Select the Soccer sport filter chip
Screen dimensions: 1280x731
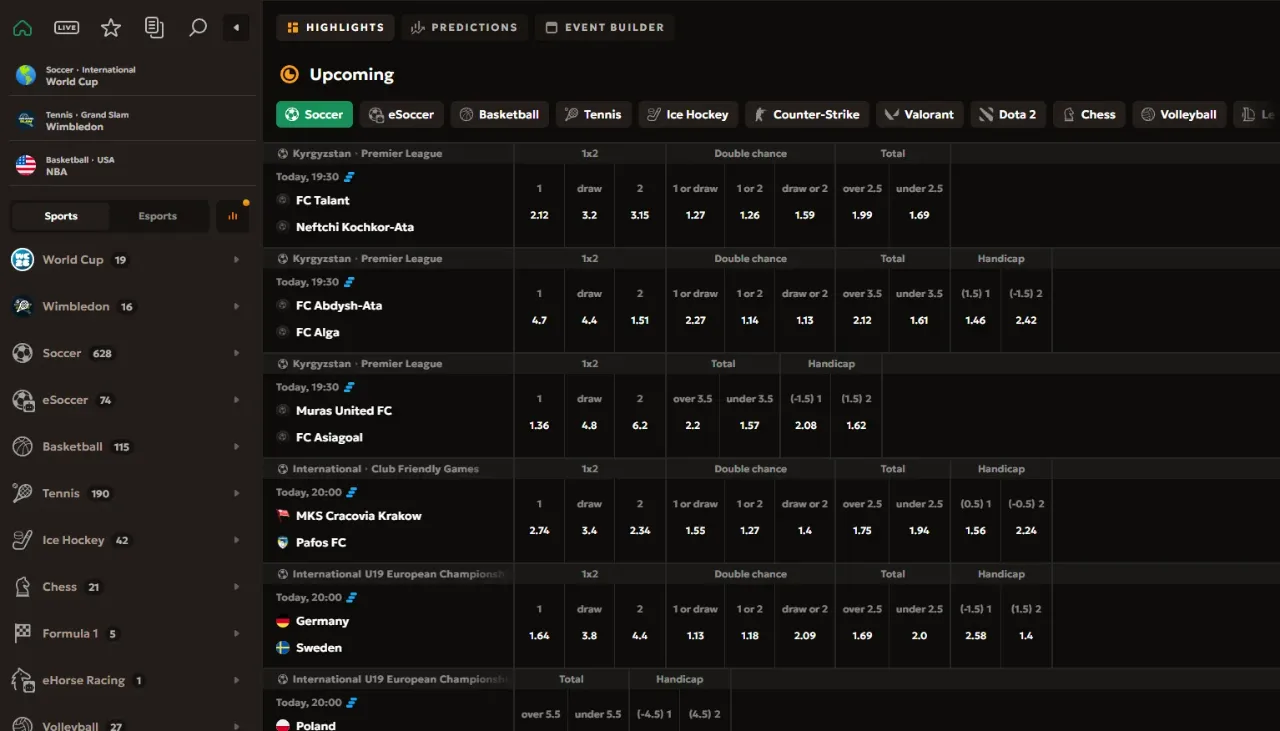pyautogui.click(x=314, y=114)
